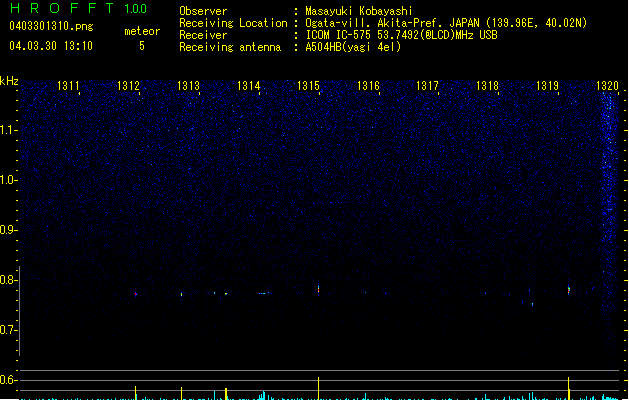This screenshot has width=629, height=400.
Task: Click the 0.7 kHz frequency label
Action: point(9,330)
